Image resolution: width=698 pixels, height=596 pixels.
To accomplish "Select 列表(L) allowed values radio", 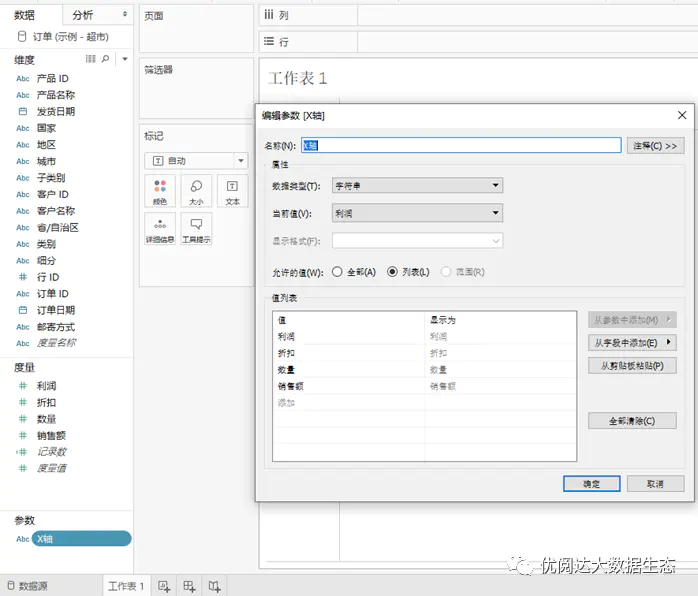I will click(x=392, y=272).
